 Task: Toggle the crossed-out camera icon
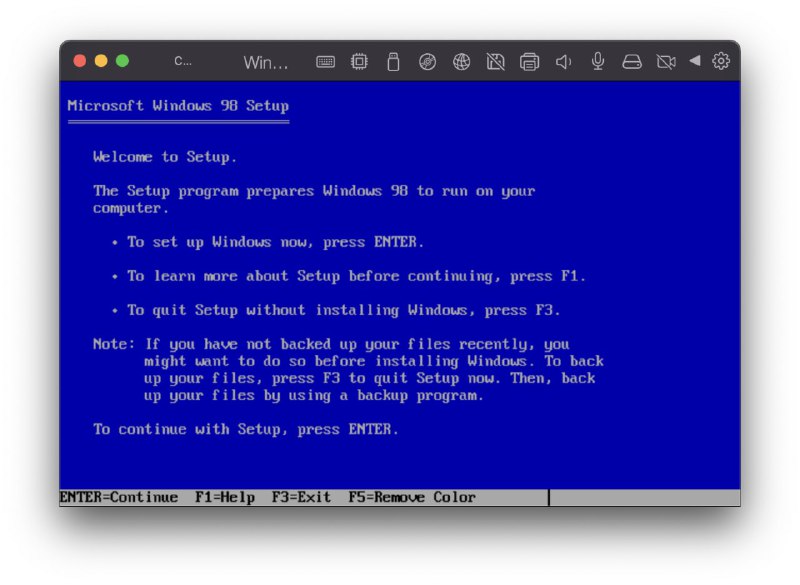pos(666,62)
